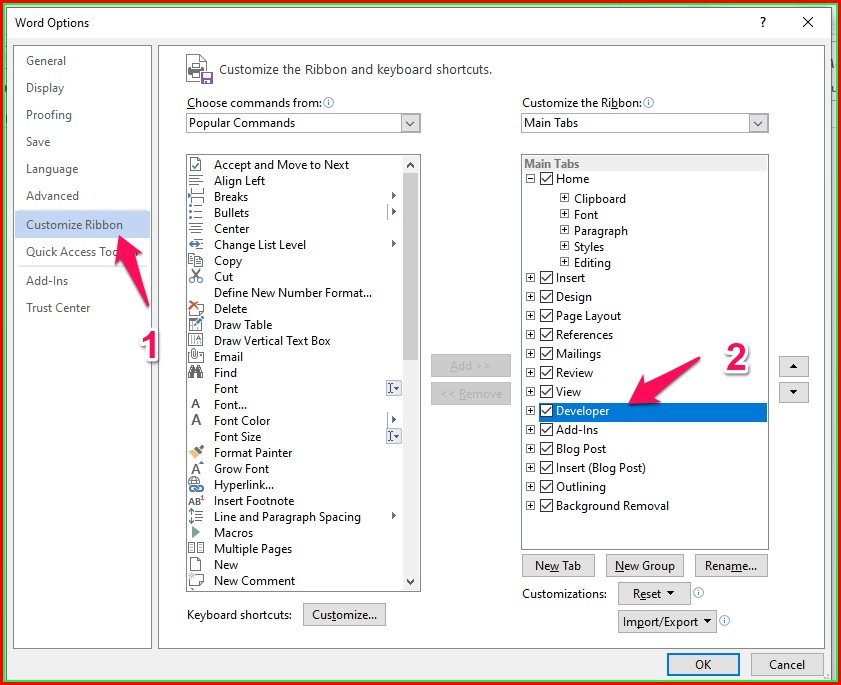This screenshot has height=685, width=841.
Task: Open the Advanced options category
Action: [x=53, y=196]
